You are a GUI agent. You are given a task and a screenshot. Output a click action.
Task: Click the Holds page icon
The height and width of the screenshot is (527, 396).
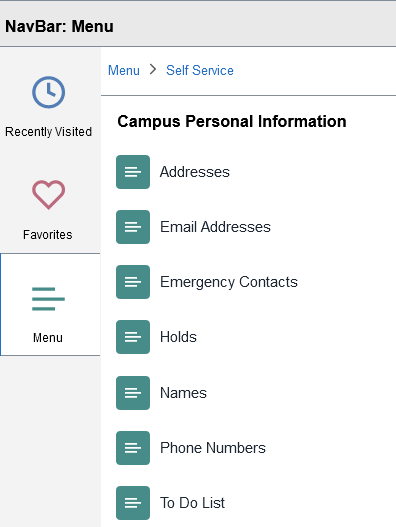[133, 337]
